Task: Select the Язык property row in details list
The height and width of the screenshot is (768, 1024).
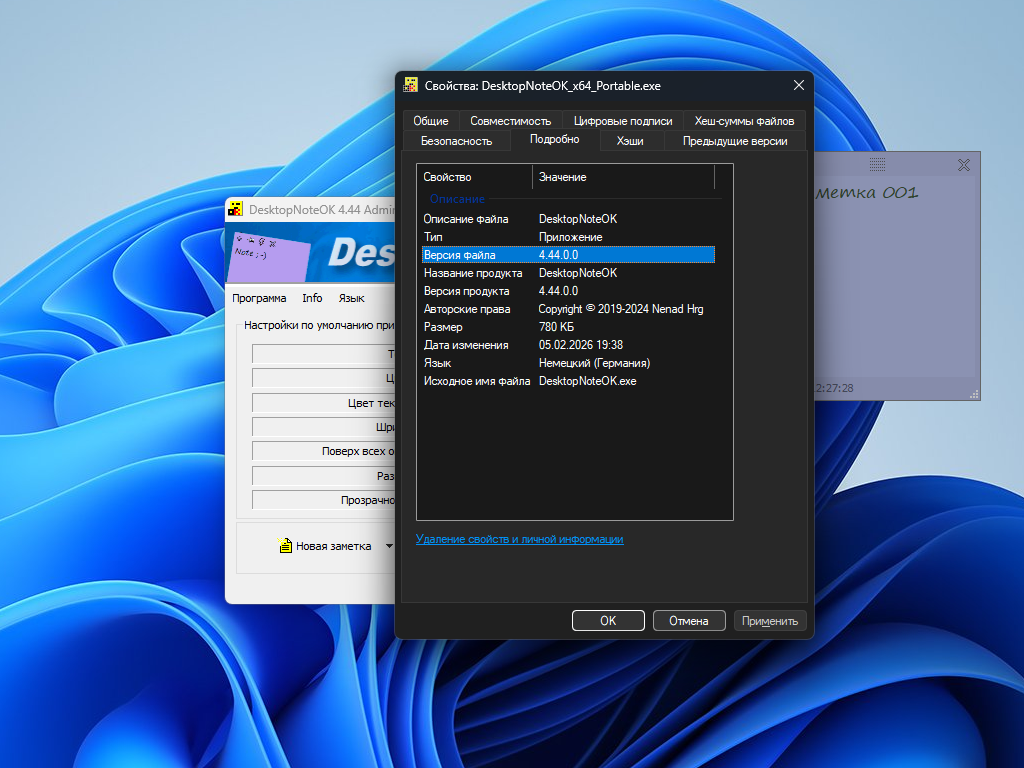Action: (x=568, y=363)
